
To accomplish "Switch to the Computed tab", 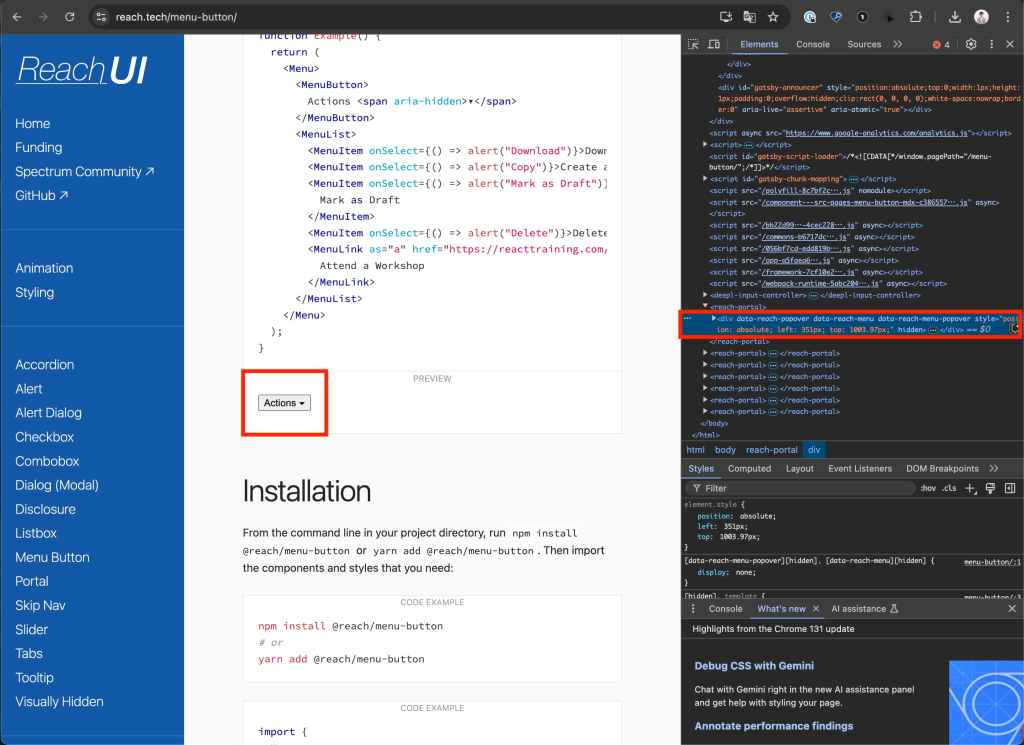I will click(x=749, y=468).
